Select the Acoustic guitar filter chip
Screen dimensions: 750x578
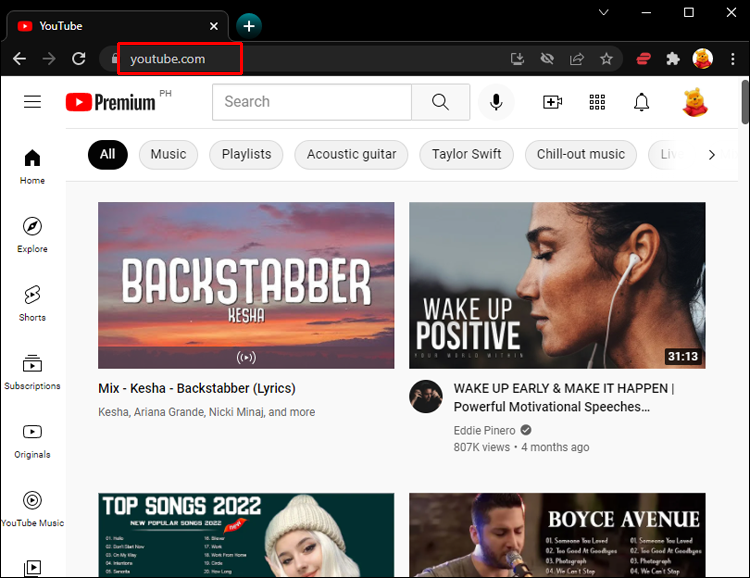click(x=351, y=154)
